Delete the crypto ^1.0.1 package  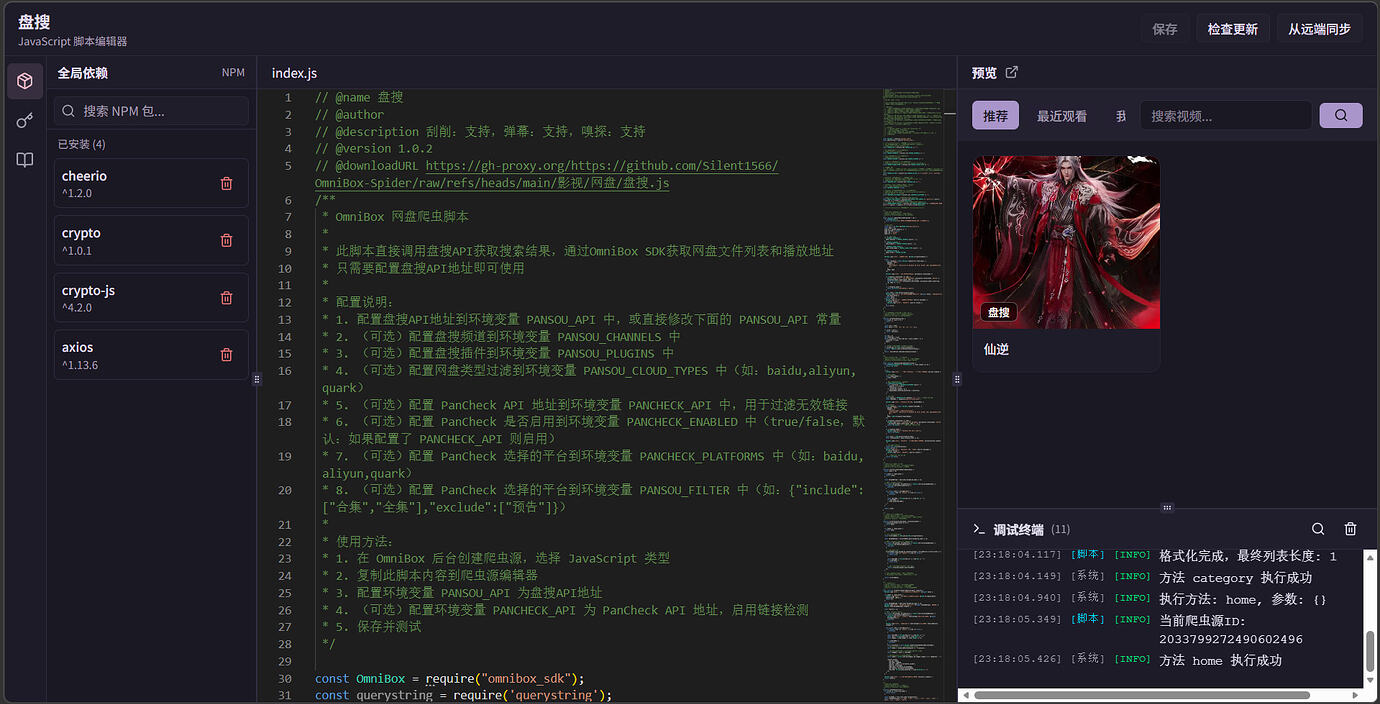tap(226, 241)
